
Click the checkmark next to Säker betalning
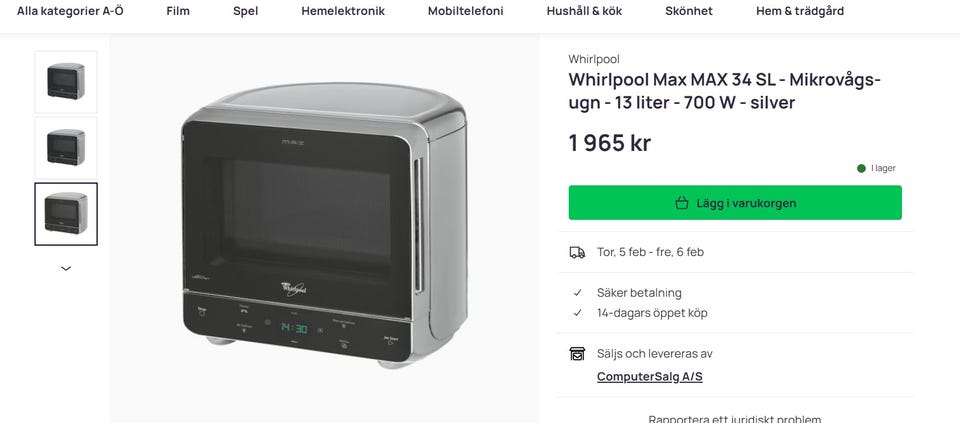point(577,293)
